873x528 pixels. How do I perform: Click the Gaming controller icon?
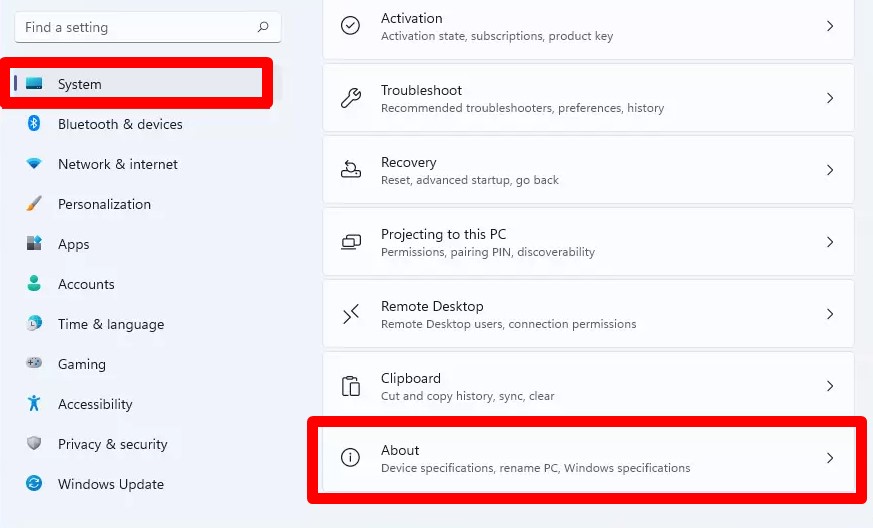(x=34, y=363)
